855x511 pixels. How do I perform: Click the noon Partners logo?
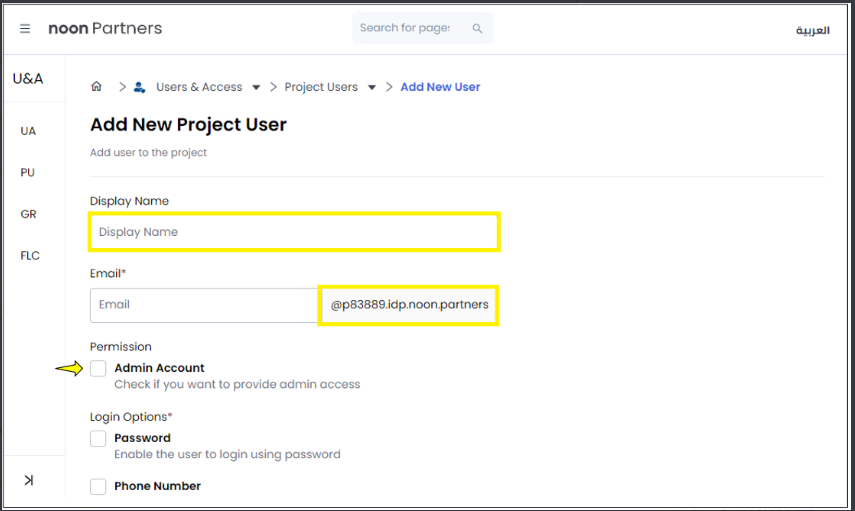105,29
